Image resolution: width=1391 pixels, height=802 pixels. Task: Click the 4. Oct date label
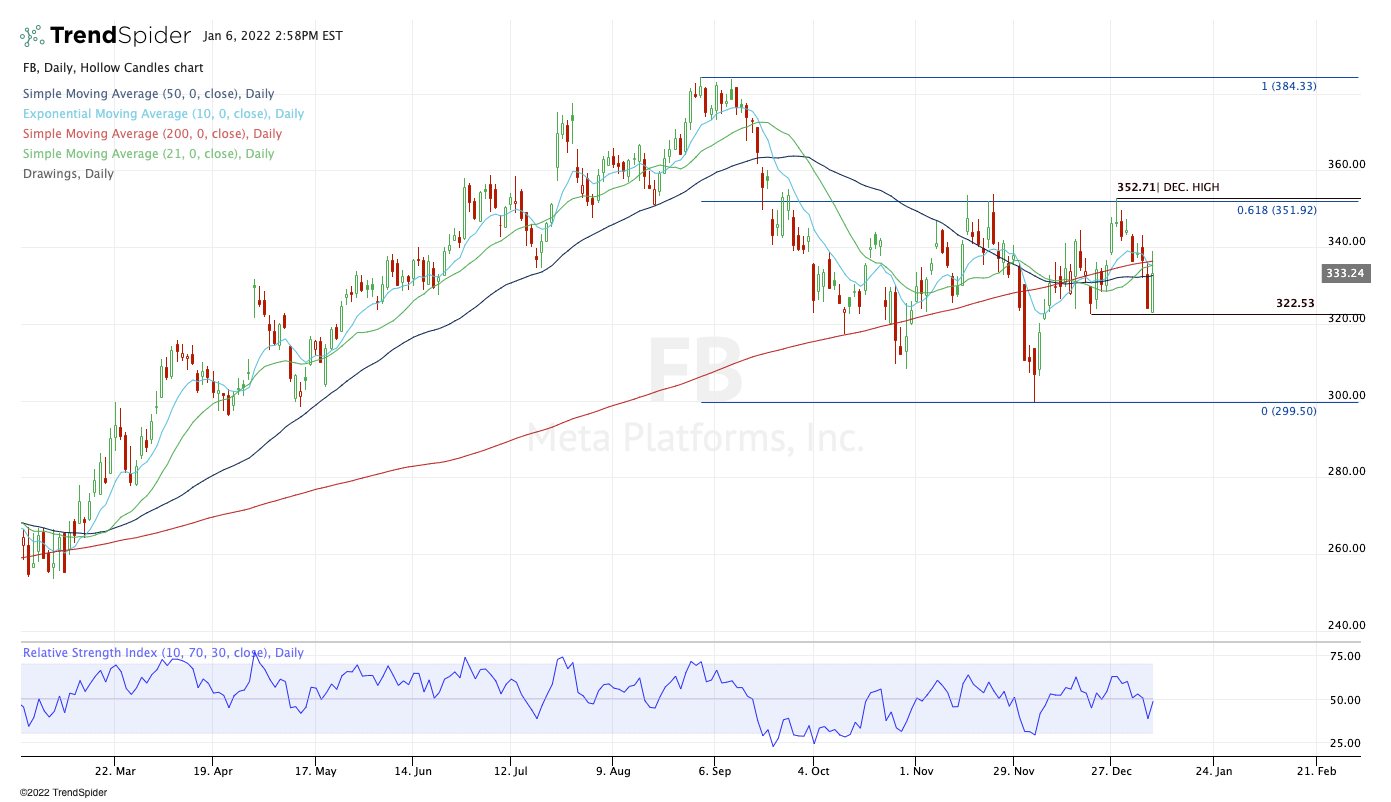[x=813, y=771]
